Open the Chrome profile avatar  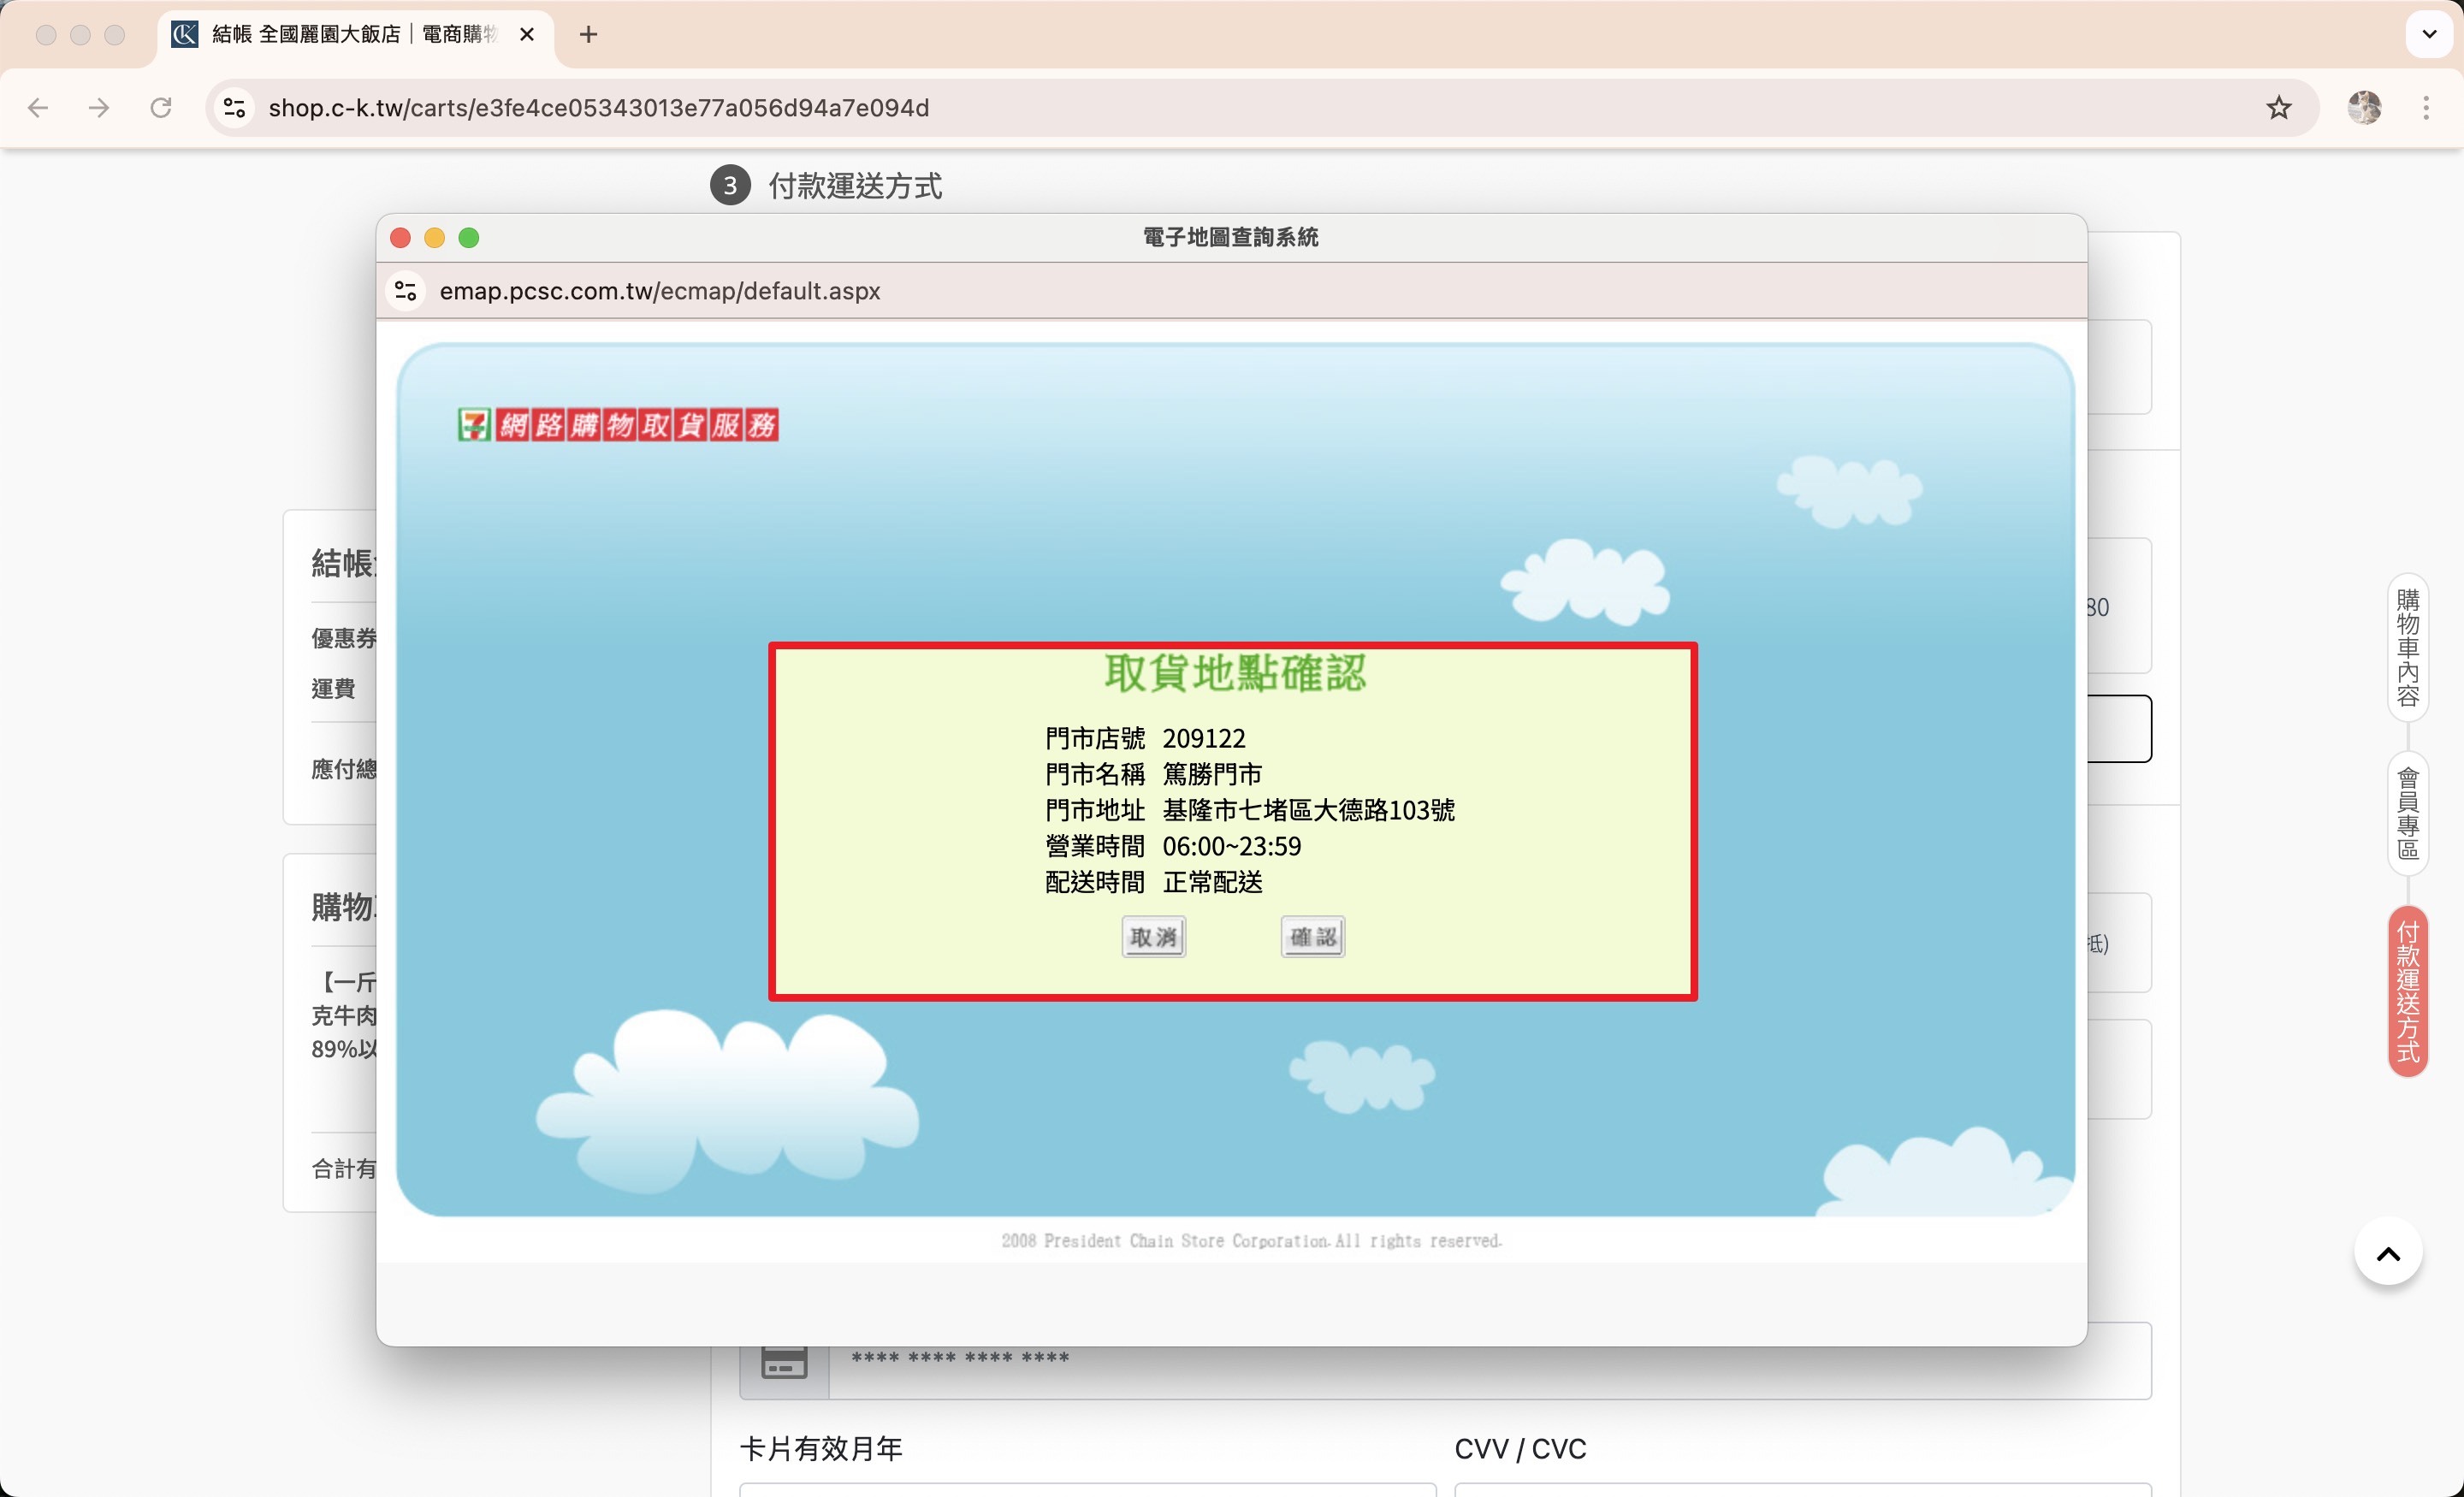[x=2364, y=108]
